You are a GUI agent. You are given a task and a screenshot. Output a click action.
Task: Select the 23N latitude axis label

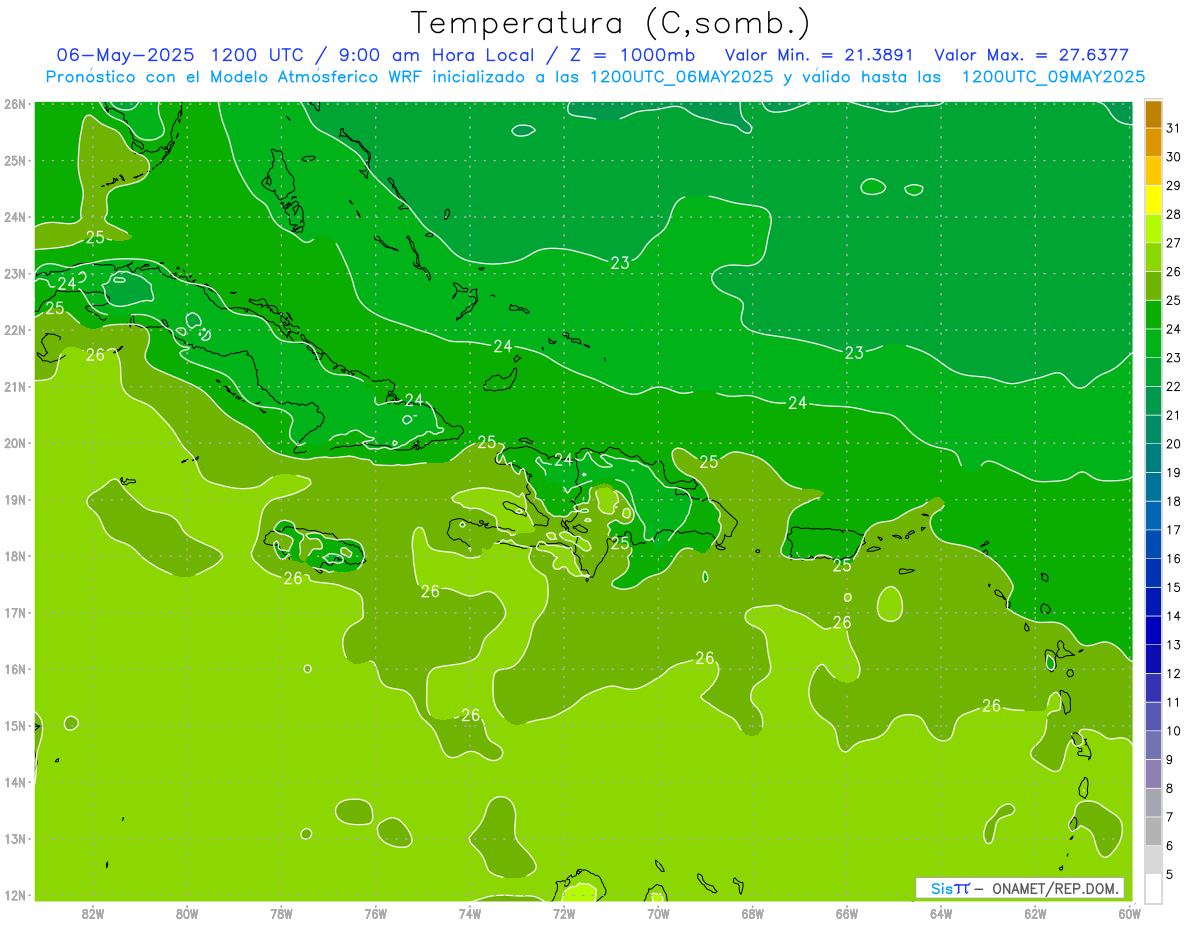coord(15,273)
